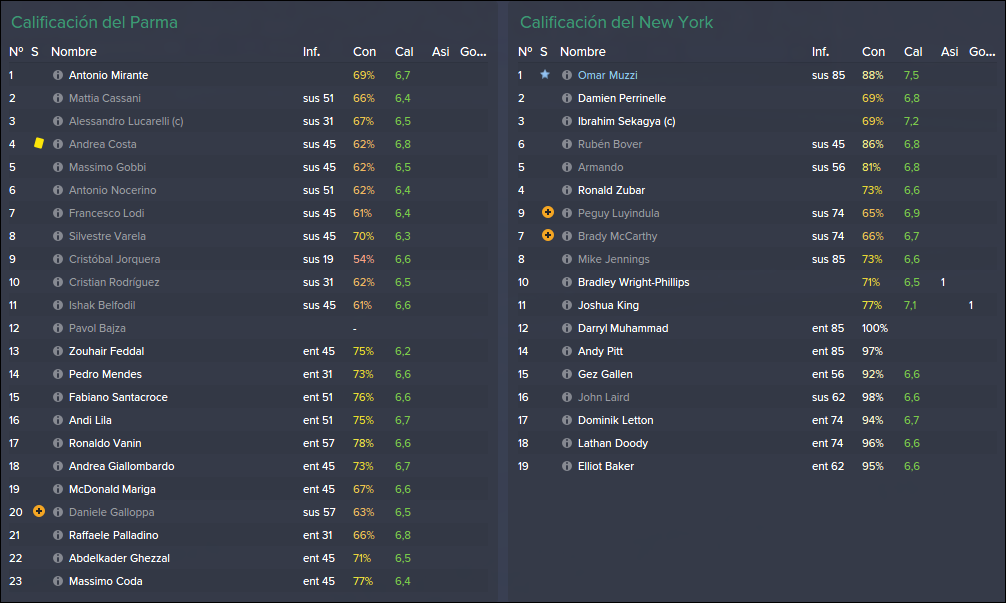Screen dimensions: 1006x603
Task: Sort New York table by Nombre column
Action: coord(583,52)
